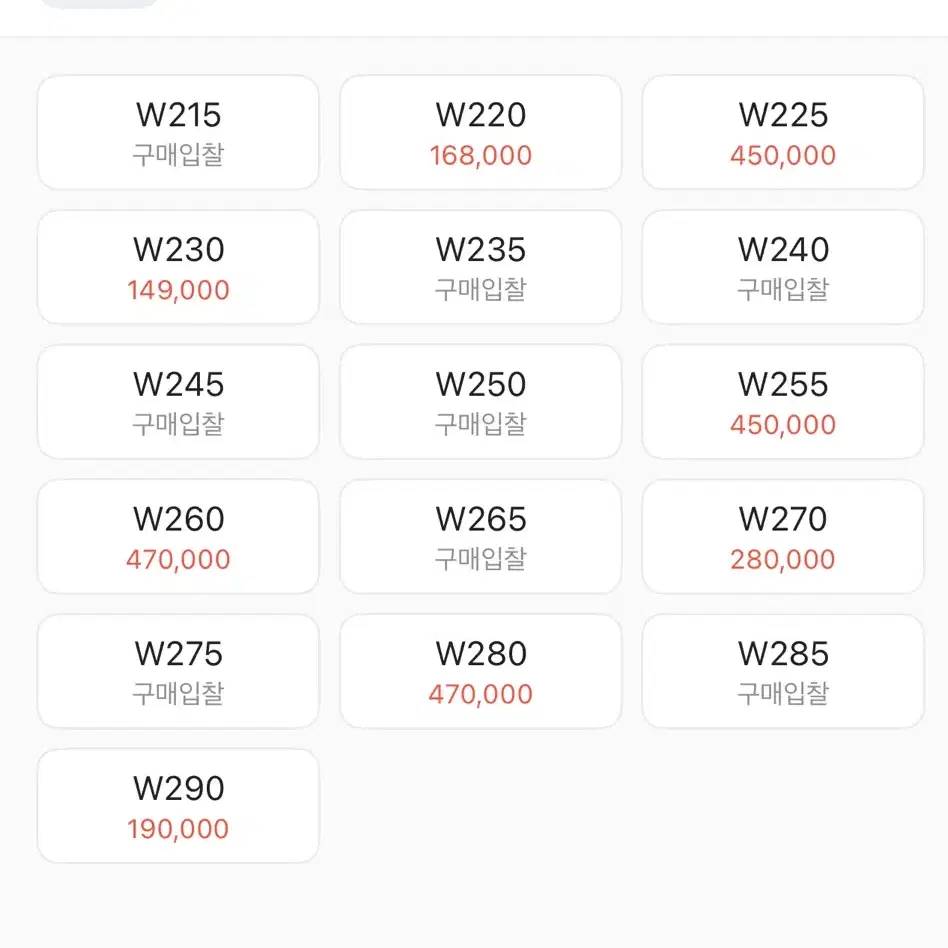This screenshot has width=948, height=948.
Task: Click the 280,000 price under W270
Action: click(783, 560)
